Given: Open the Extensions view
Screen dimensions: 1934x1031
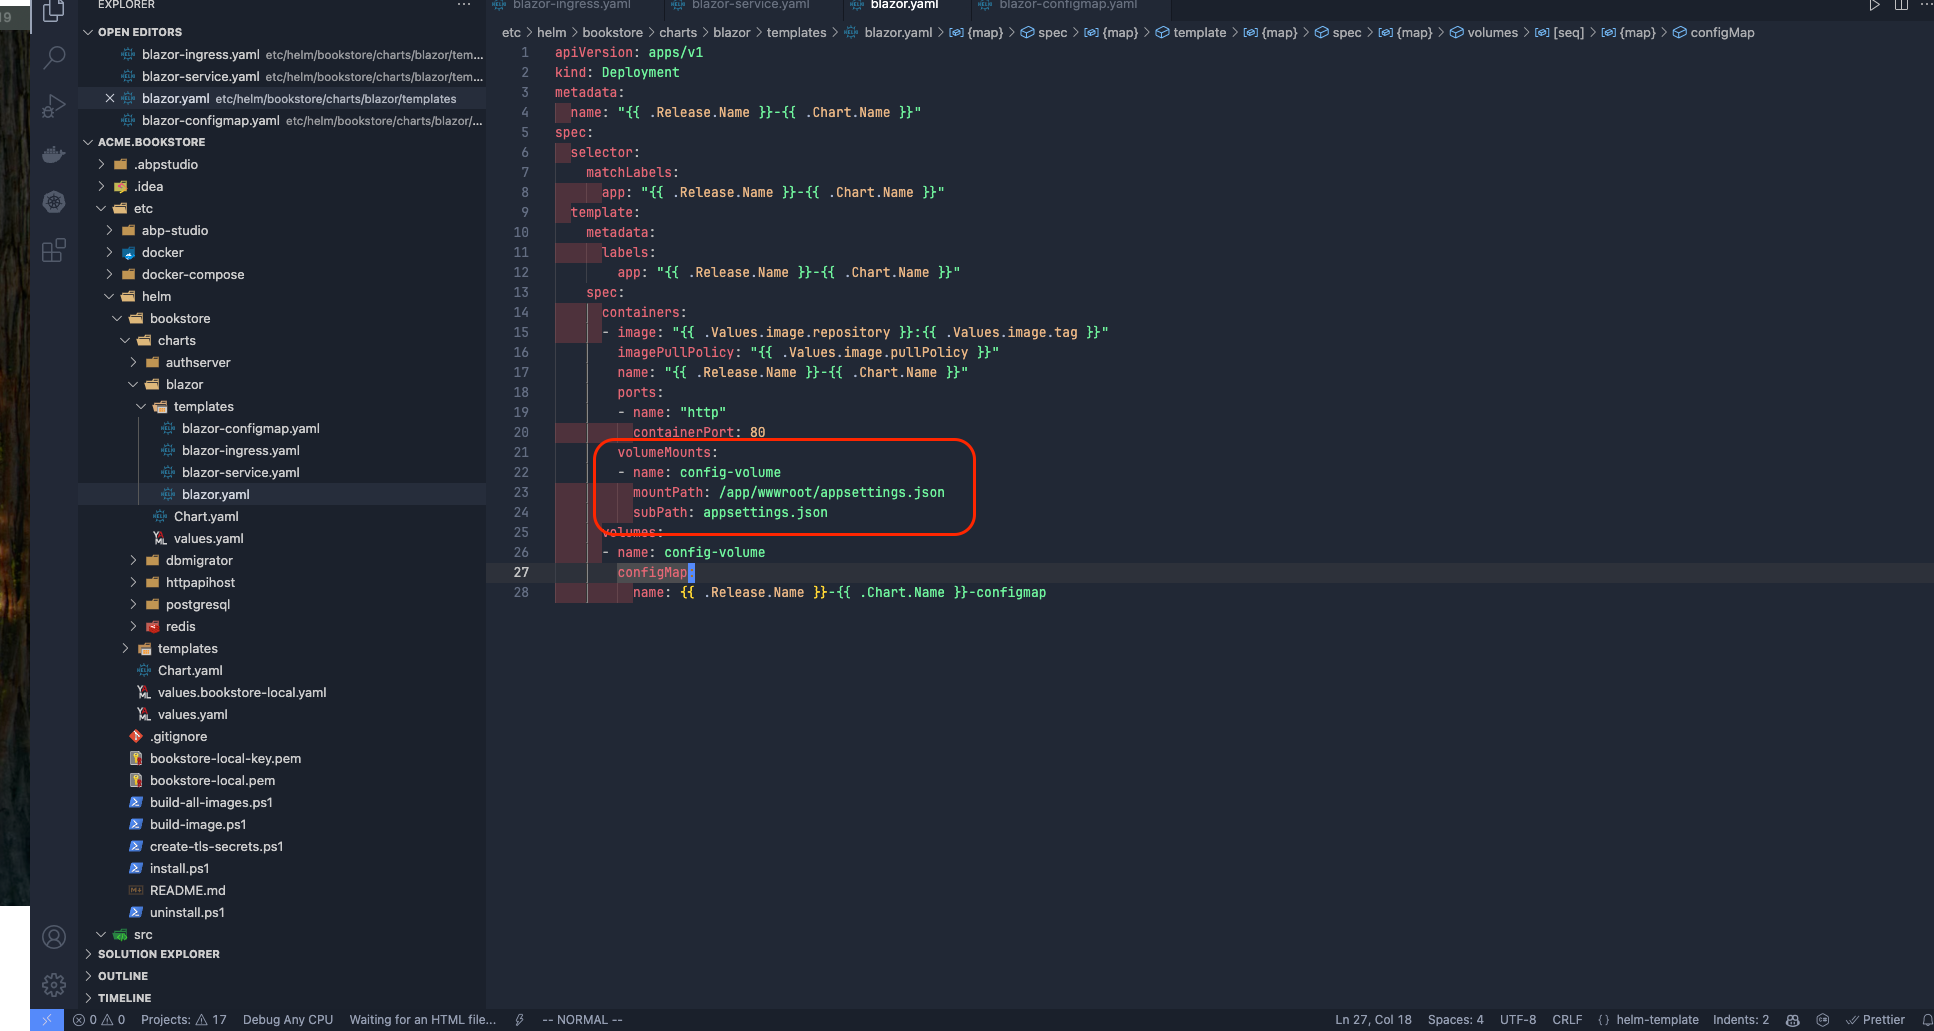Looking at the screenshot, I should tap(54, 250).
